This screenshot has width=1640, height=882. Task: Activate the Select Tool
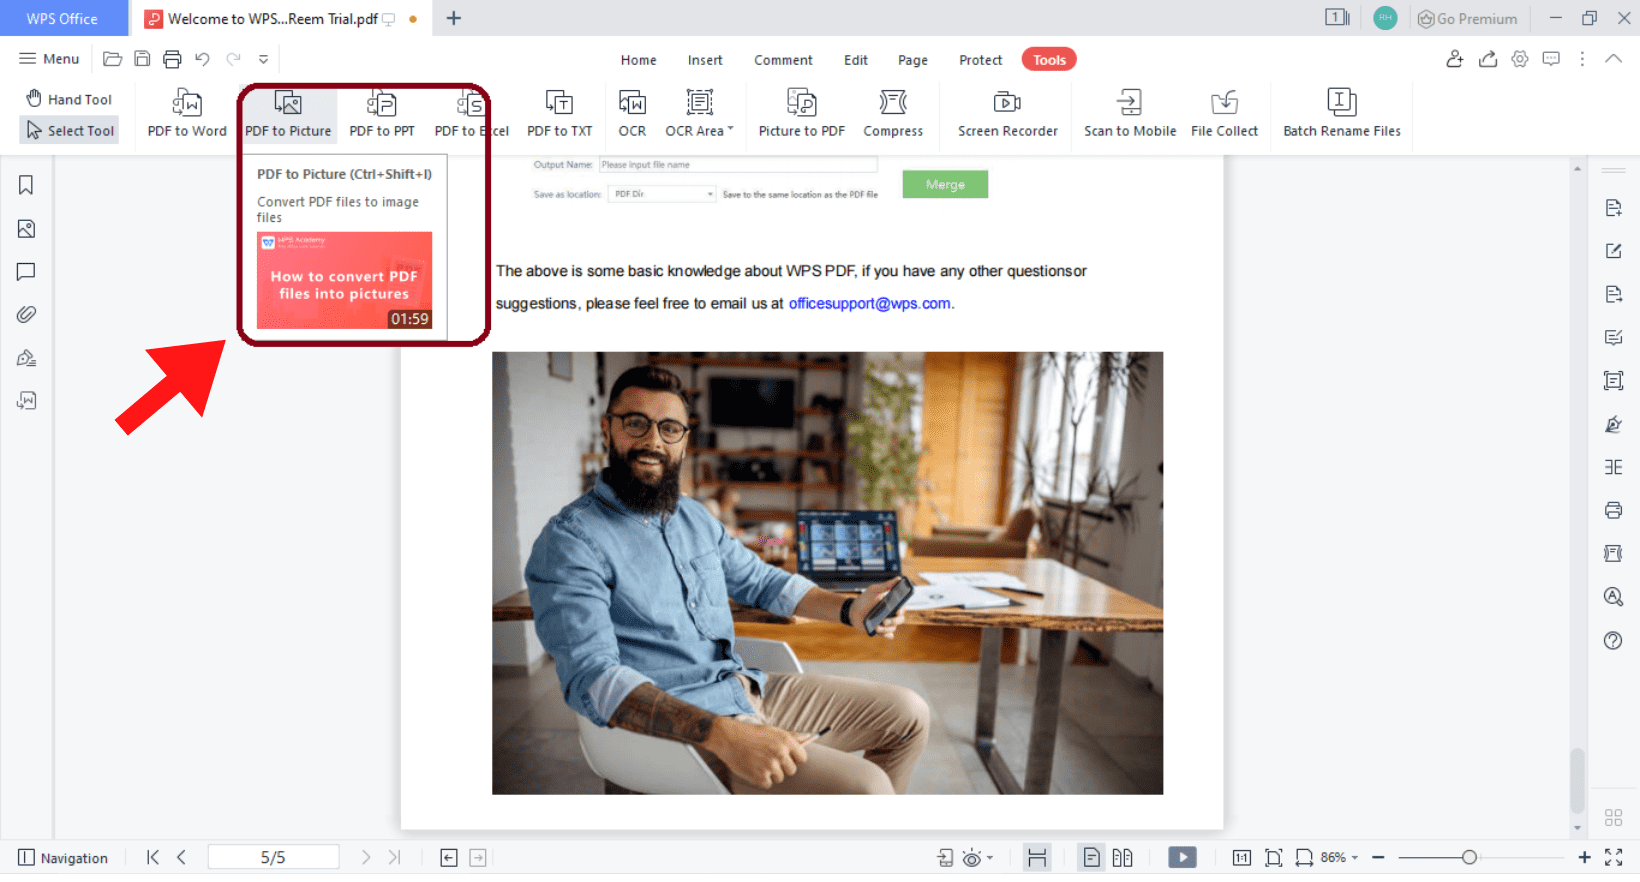(x=69, y=130)
